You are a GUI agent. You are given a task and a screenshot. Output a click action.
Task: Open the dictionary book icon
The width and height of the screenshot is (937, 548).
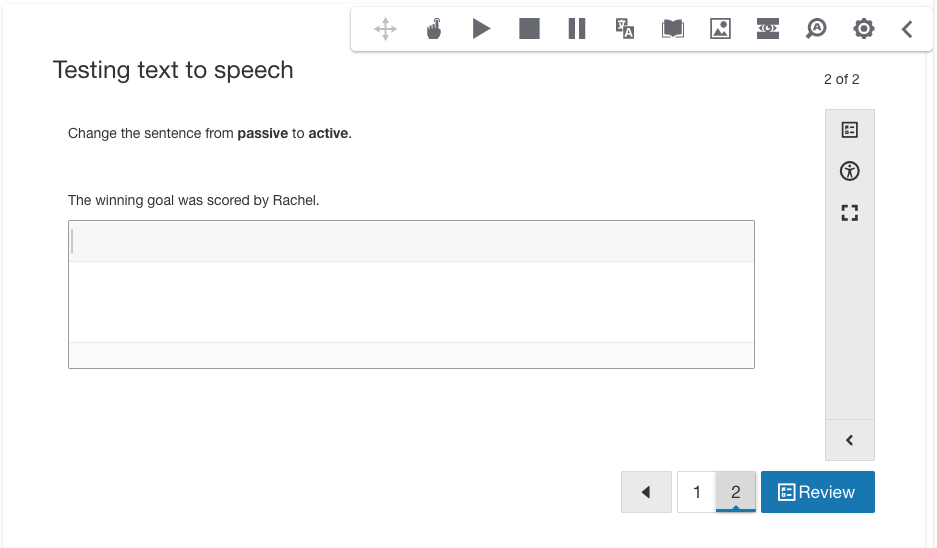(673, 30)
